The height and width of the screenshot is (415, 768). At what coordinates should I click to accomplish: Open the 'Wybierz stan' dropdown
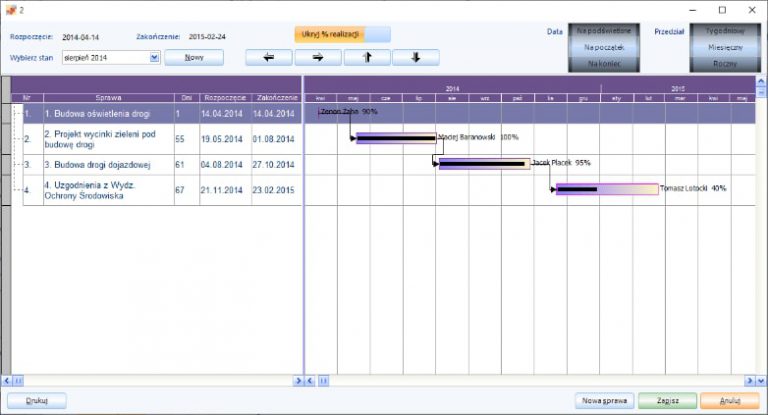pos(154,57)
